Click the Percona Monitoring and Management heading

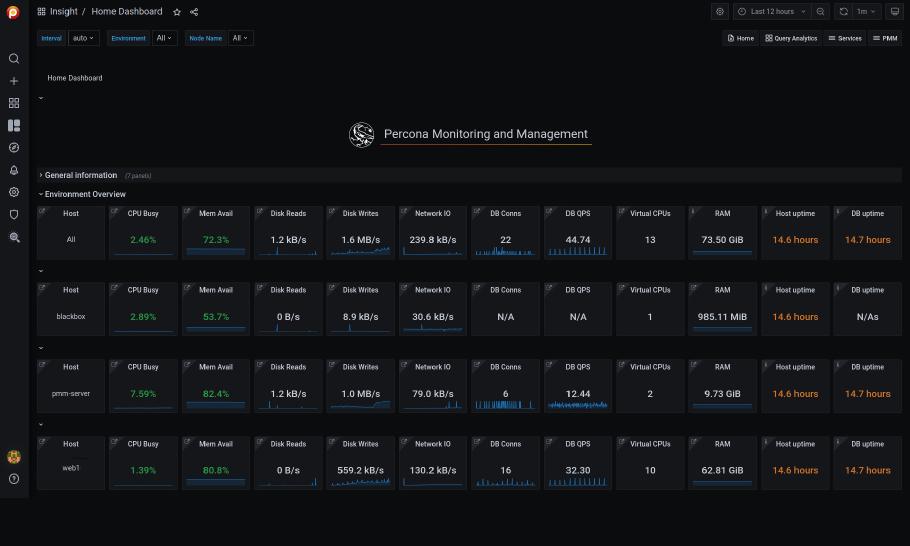tap(486, 134)
